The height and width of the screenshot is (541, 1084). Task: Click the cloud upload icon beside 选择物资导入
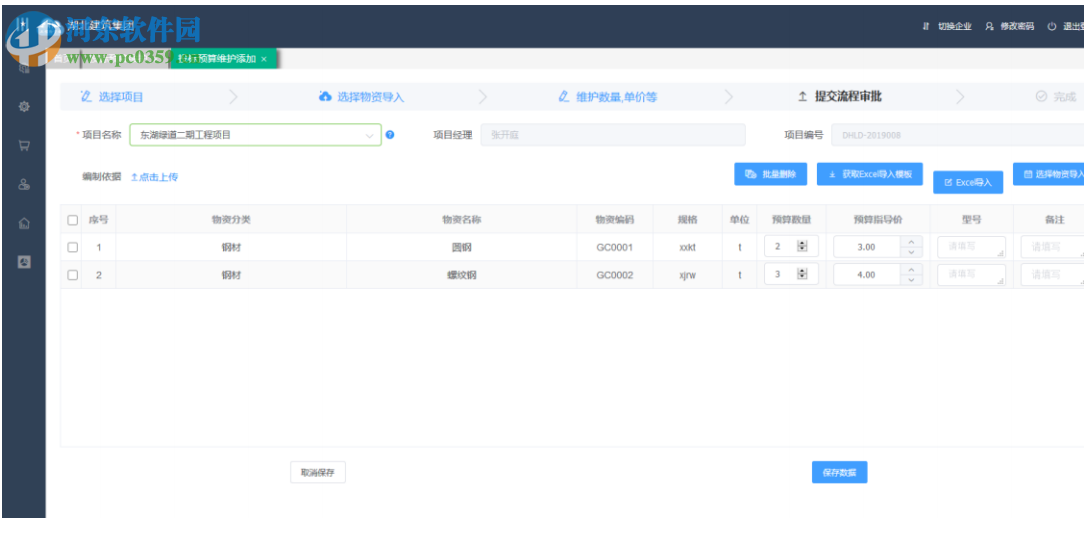pyautogui.click(x=325, y=97)
